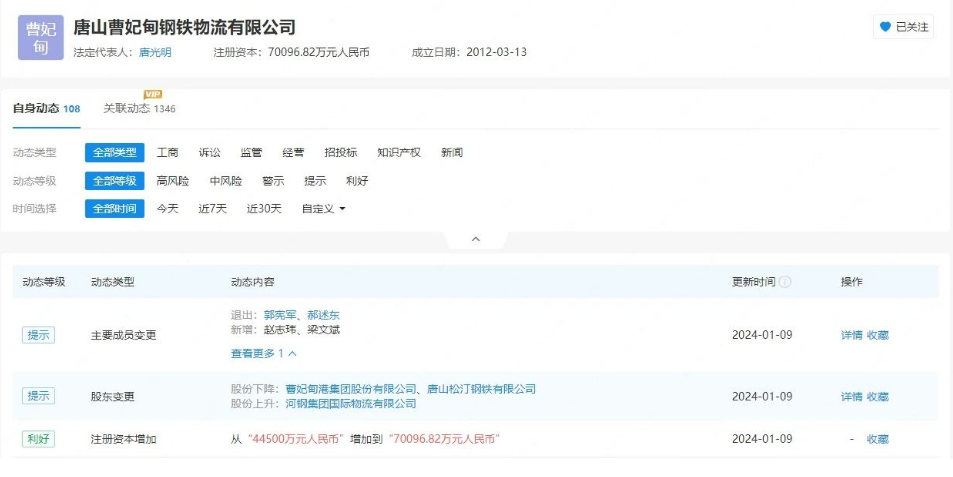Filter dynamics by 工商
This screenshot has width=953, height=477.
tap(167, 153)
